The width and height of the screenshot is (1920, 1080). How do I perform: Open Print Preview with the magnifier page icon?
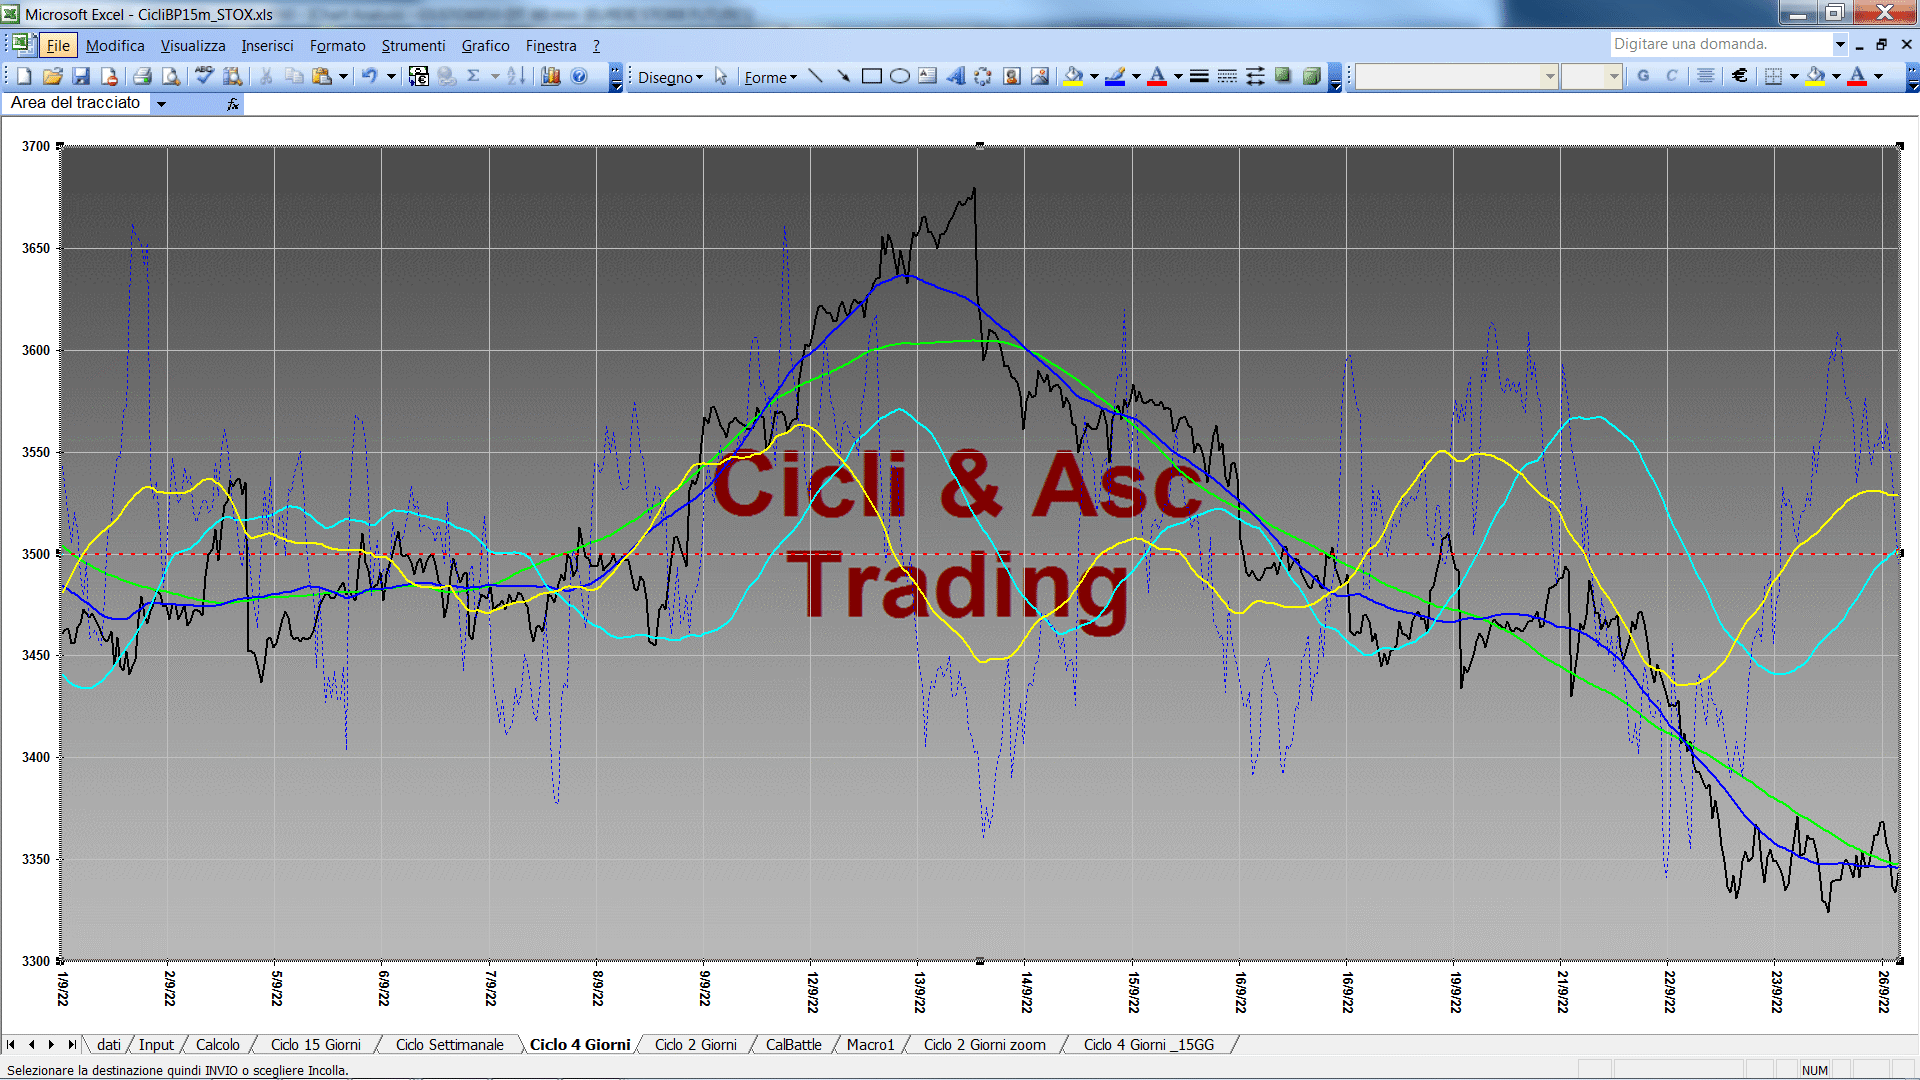point(171,76)
